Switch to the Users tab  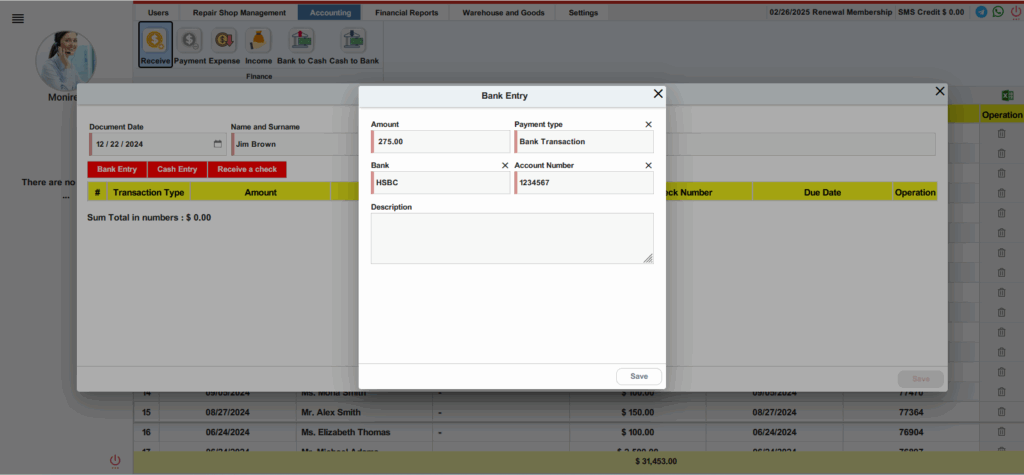(x=158, y=12)
